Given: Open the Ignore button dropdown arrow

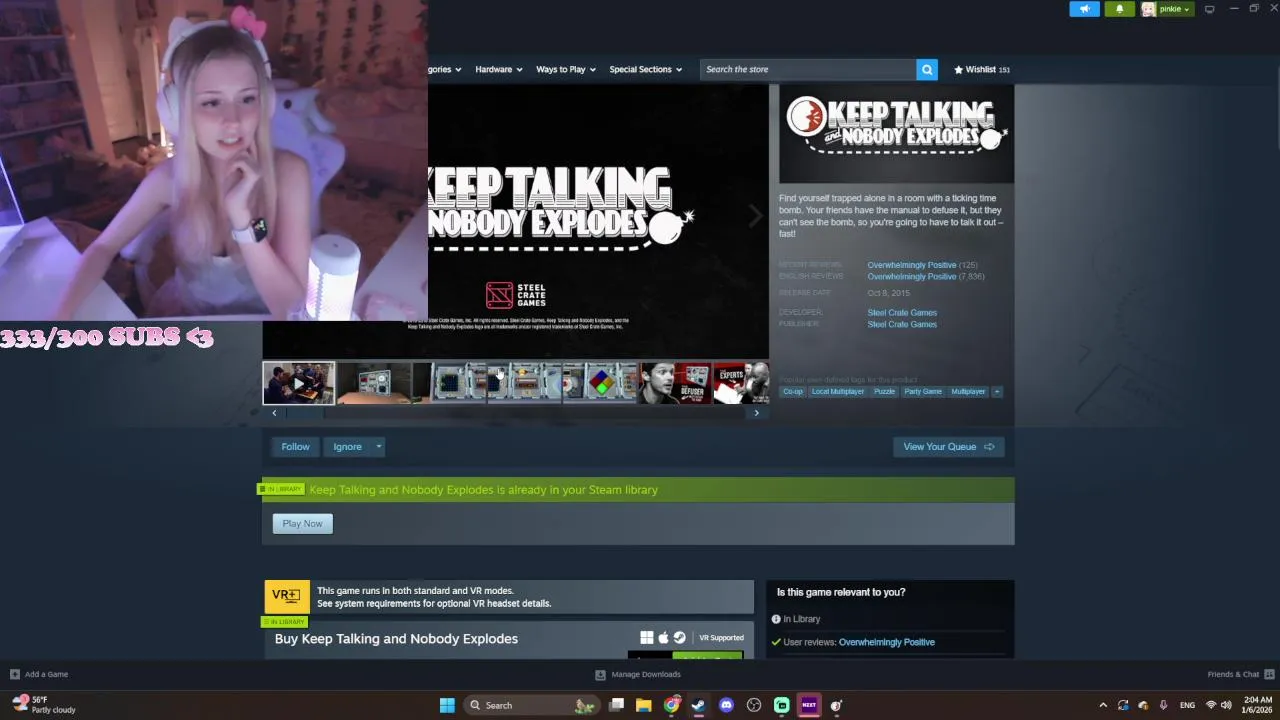Looking at the screenshot, I should 379,447.
